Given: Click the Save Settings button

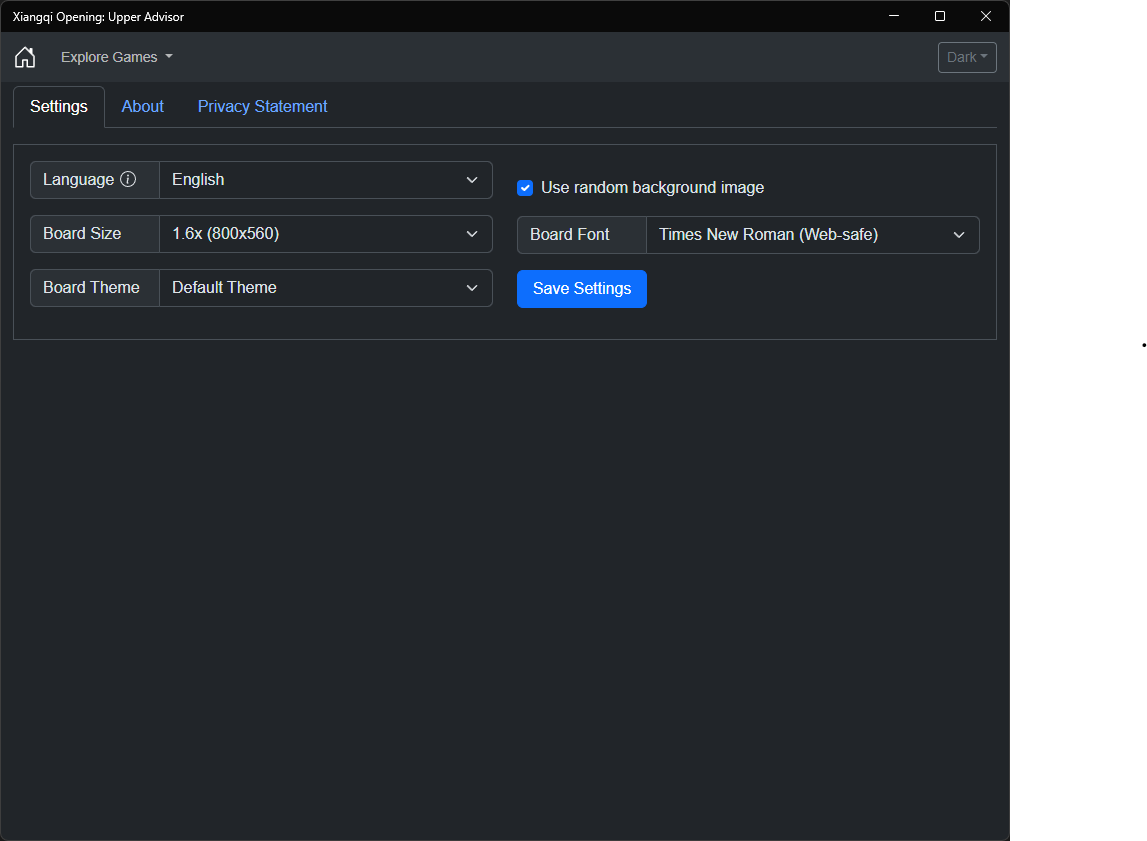Looking at the screenshot, I should click(582, 289).
